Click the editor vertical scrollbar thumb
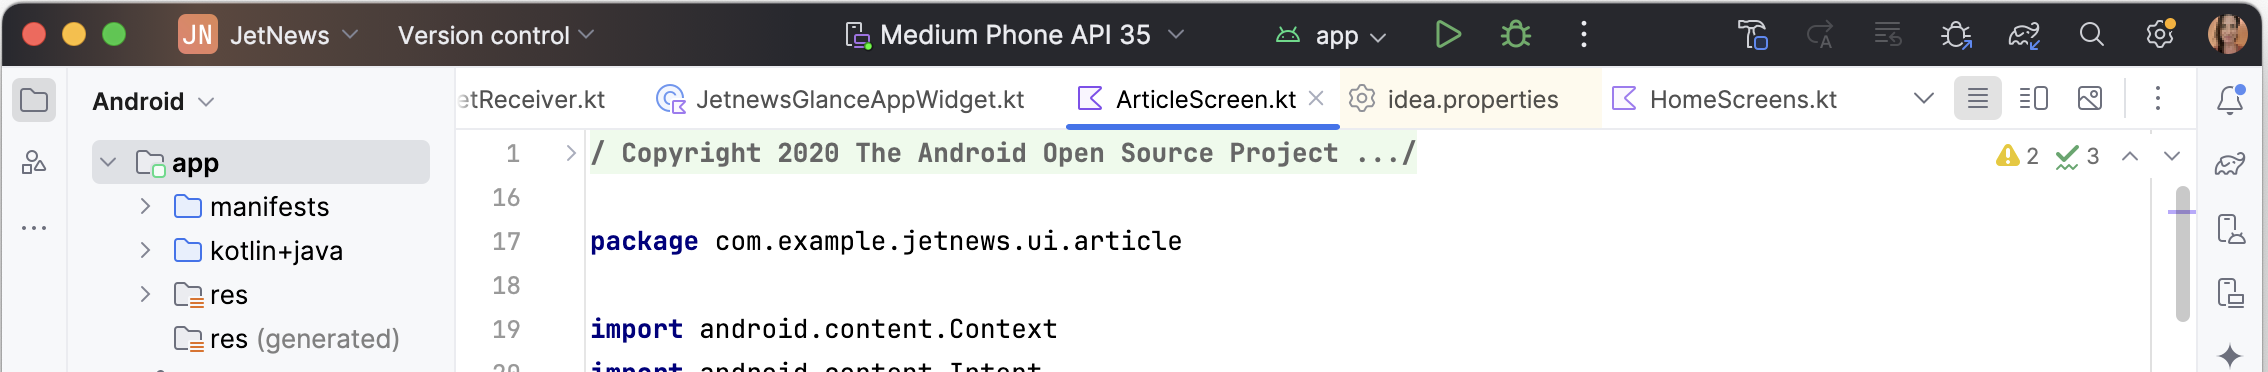 click(x=2182, y=254)
